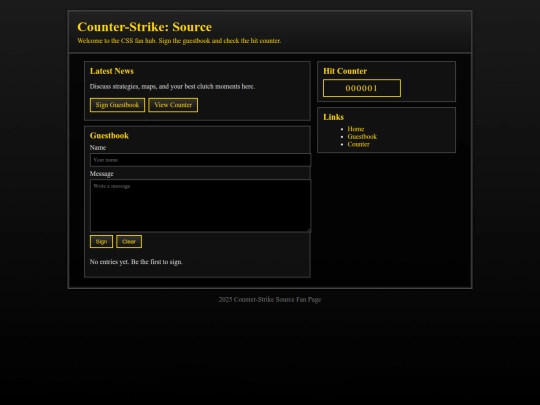This screenshot has width=540, height=405.
Task: Visit the Counter link in Links panel
Action: pos(359,144)
